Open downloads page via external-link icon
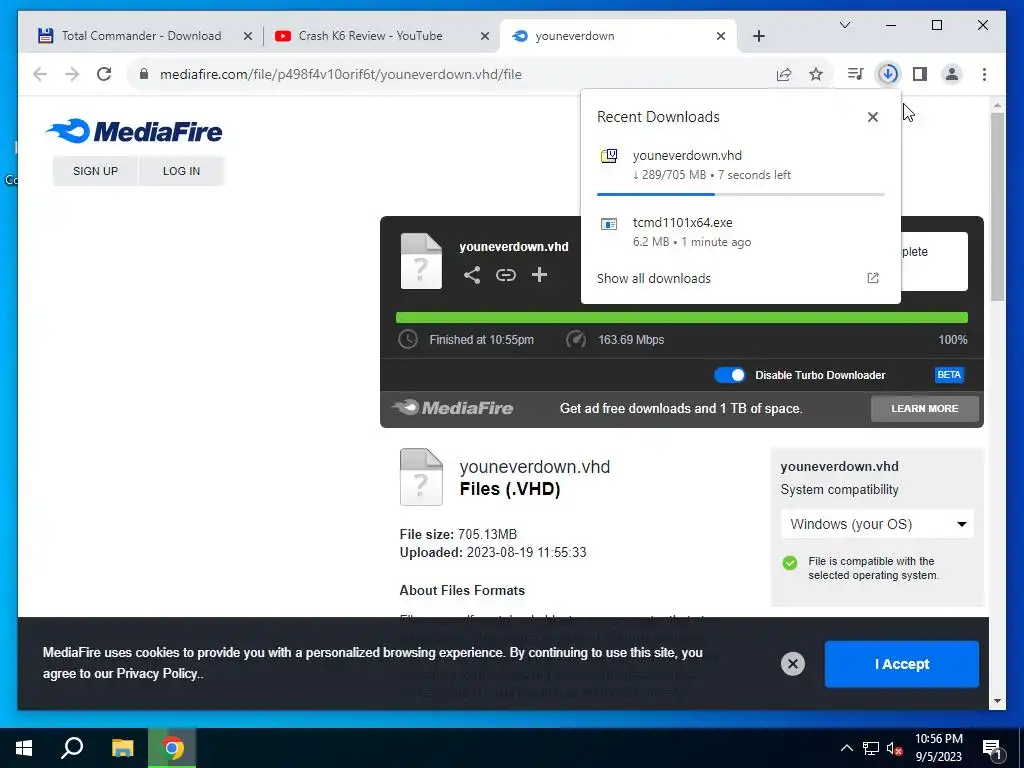The width and height of the screenshot is (1024, 768). [872, 278]
